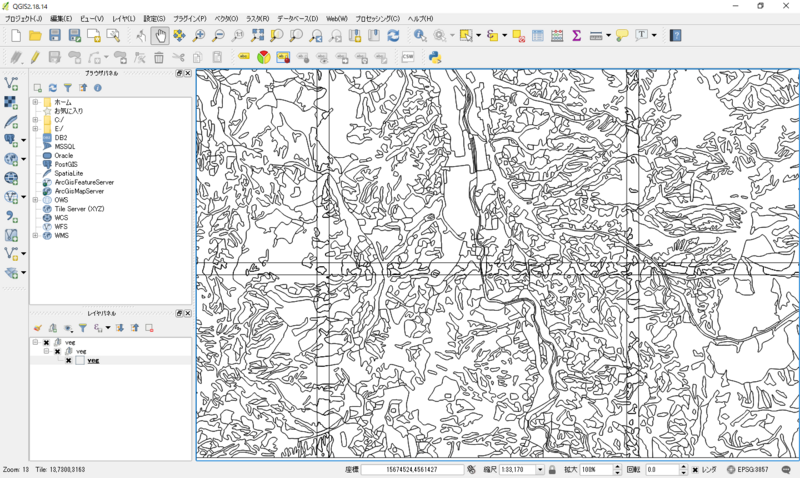Open the プロセッシング(C) menu
800x478 pixels.
378,18
